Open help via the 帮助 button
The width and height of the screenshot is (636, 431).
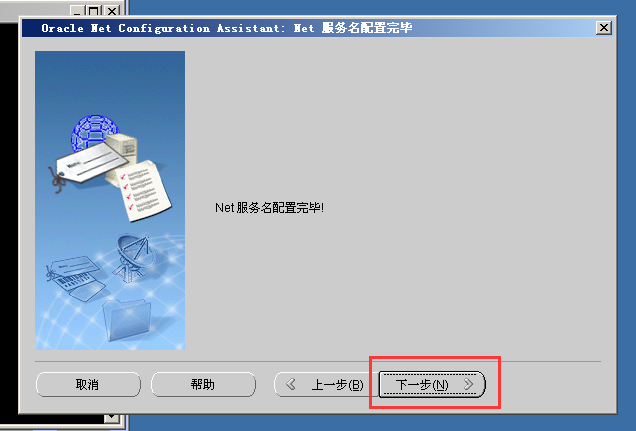(203, 384)
